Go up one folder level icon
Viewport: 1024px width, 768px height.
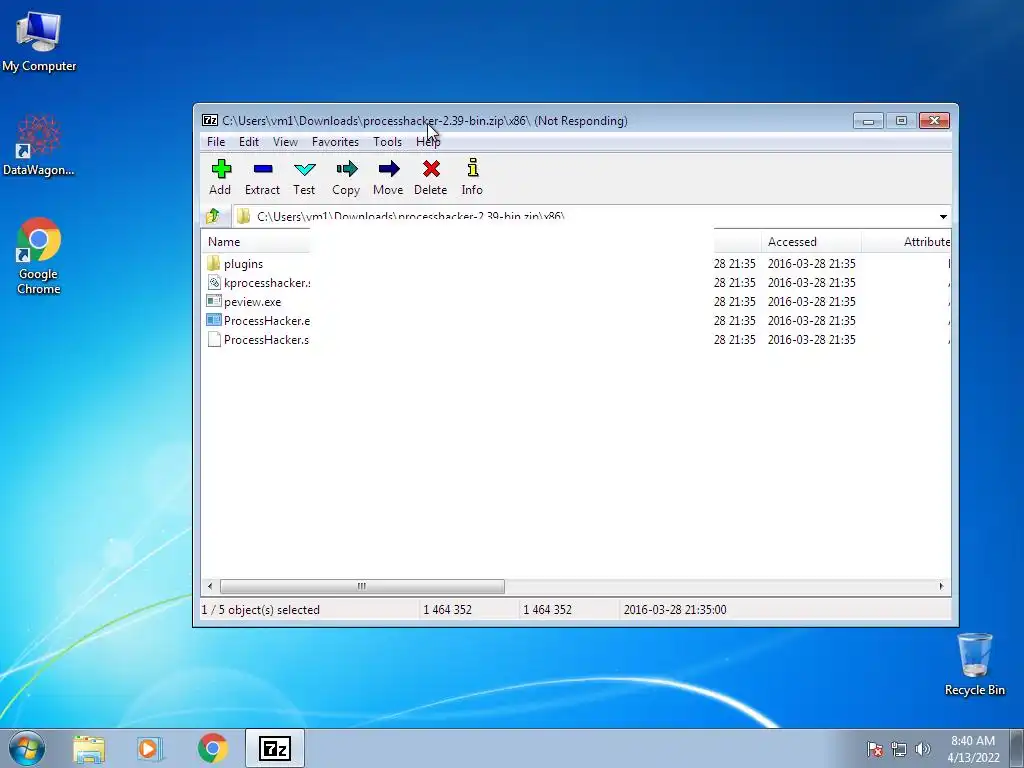tap(213, 216)
